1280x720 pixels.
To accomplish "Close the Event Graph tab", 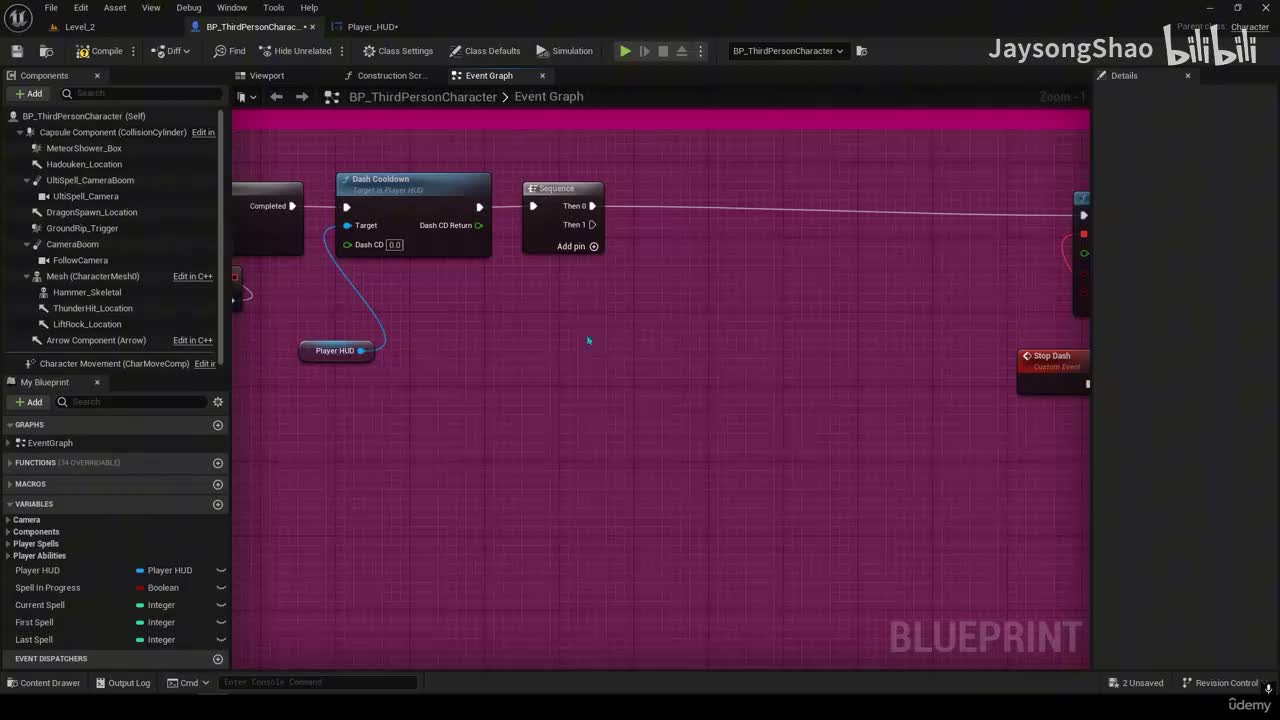I will [x=543, y=76].
